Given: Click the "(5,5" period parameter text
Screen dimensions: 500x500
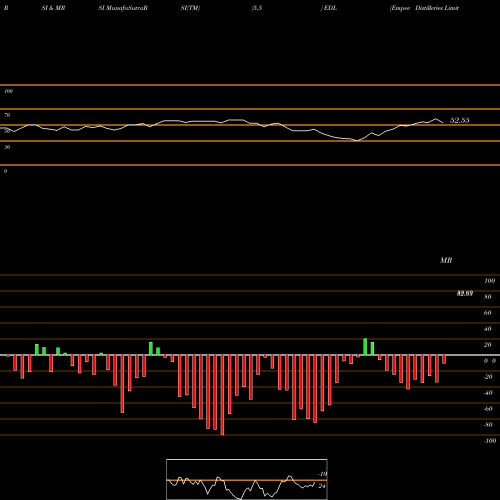Looking at the screenshot, I should coord(257,8).
